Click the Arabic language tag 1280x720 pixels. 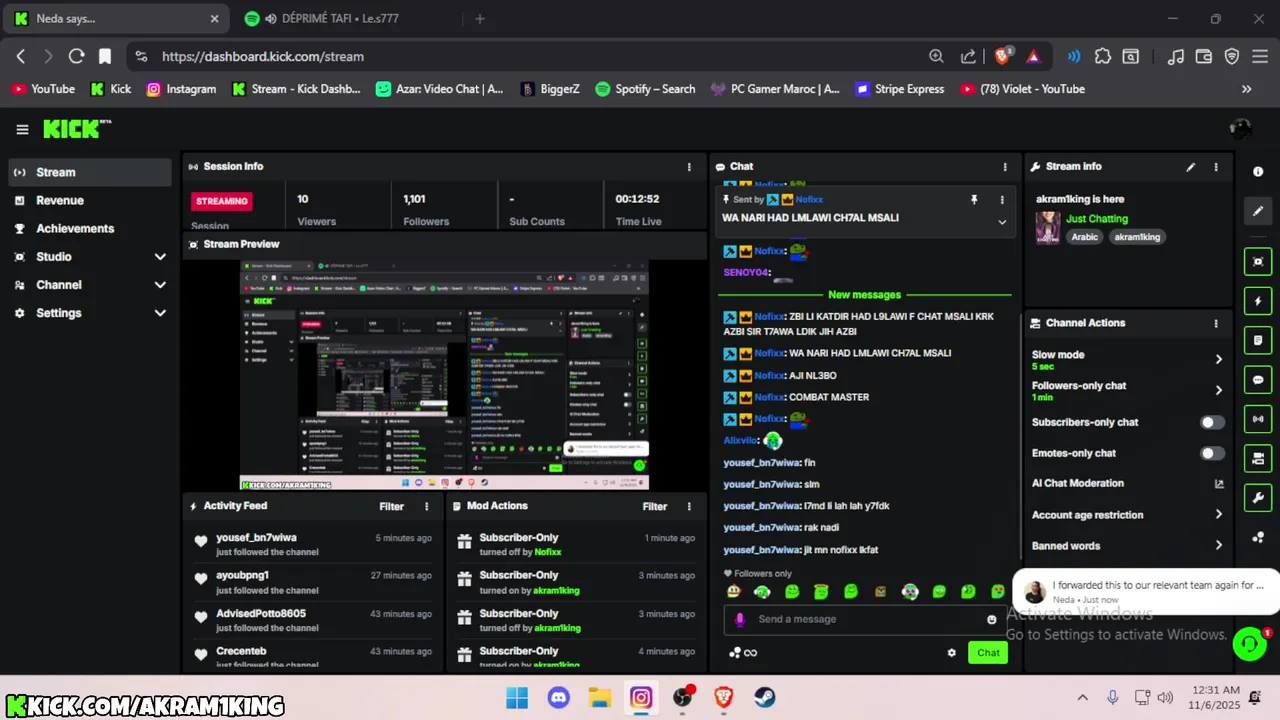pyautogui.click(x=1085, y=238)
